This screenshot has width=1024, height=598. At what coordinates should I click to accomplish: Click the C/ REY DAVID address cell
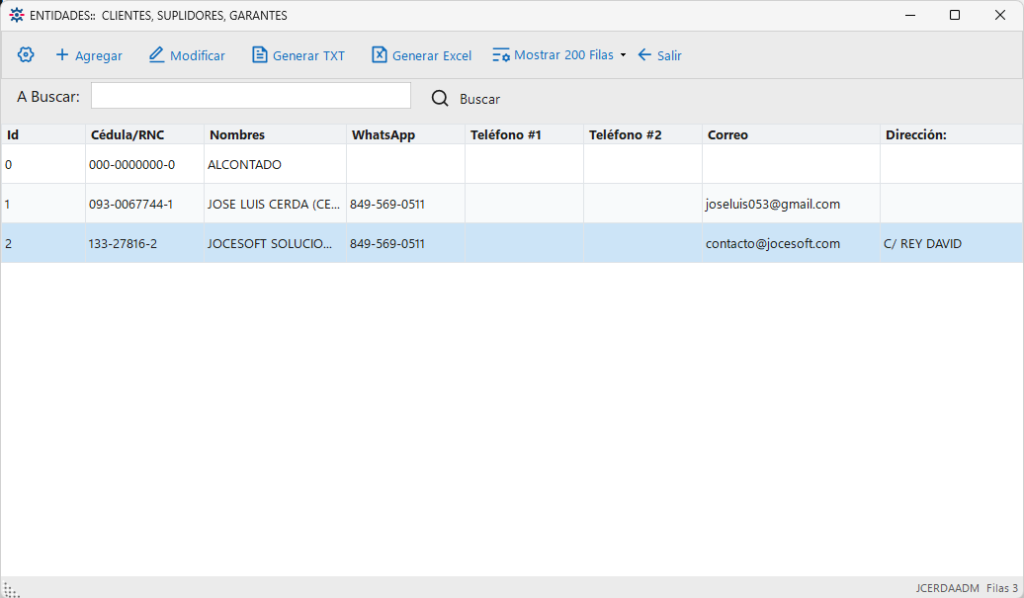pyautogui.click(x=952, y=244)
